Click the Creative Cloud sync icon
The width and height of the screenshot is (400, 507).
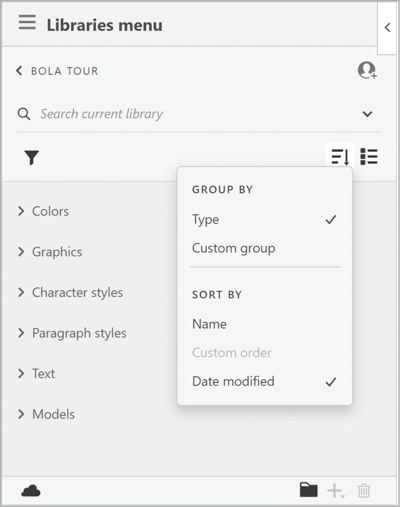coord(31,491)
